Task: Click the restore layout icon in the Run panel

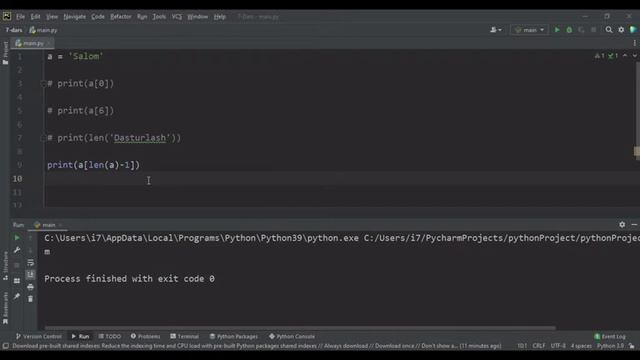Action: coord(17,281)
